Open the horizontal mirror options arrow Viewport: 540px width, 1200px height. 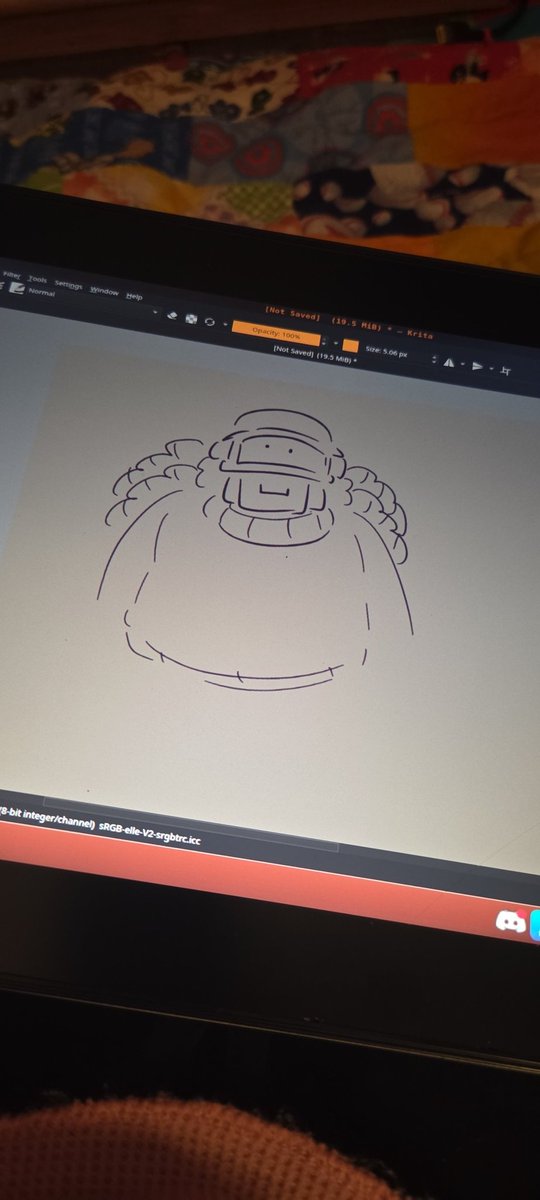click(x=461, y=365)
